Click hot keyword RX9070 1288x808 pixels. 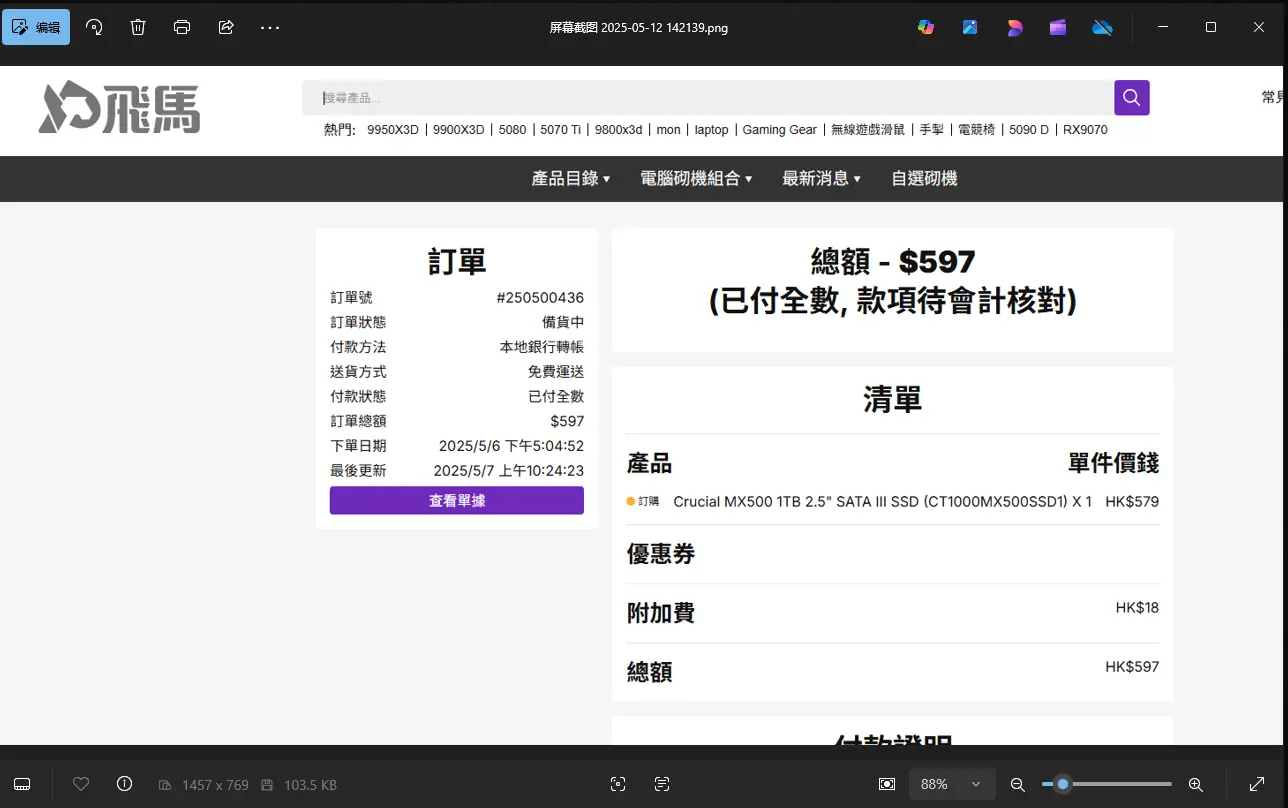pyautogui.click(x=1085, y=130)
